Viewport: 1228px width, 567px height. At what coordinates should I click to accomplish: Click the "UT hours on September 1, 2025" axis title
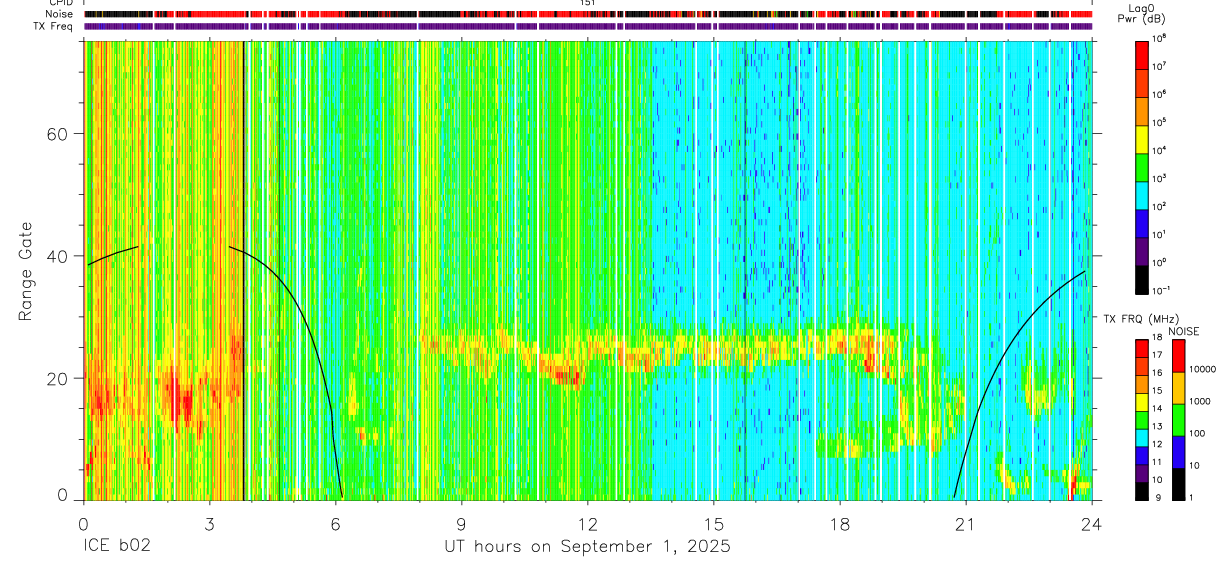[587, 547]
